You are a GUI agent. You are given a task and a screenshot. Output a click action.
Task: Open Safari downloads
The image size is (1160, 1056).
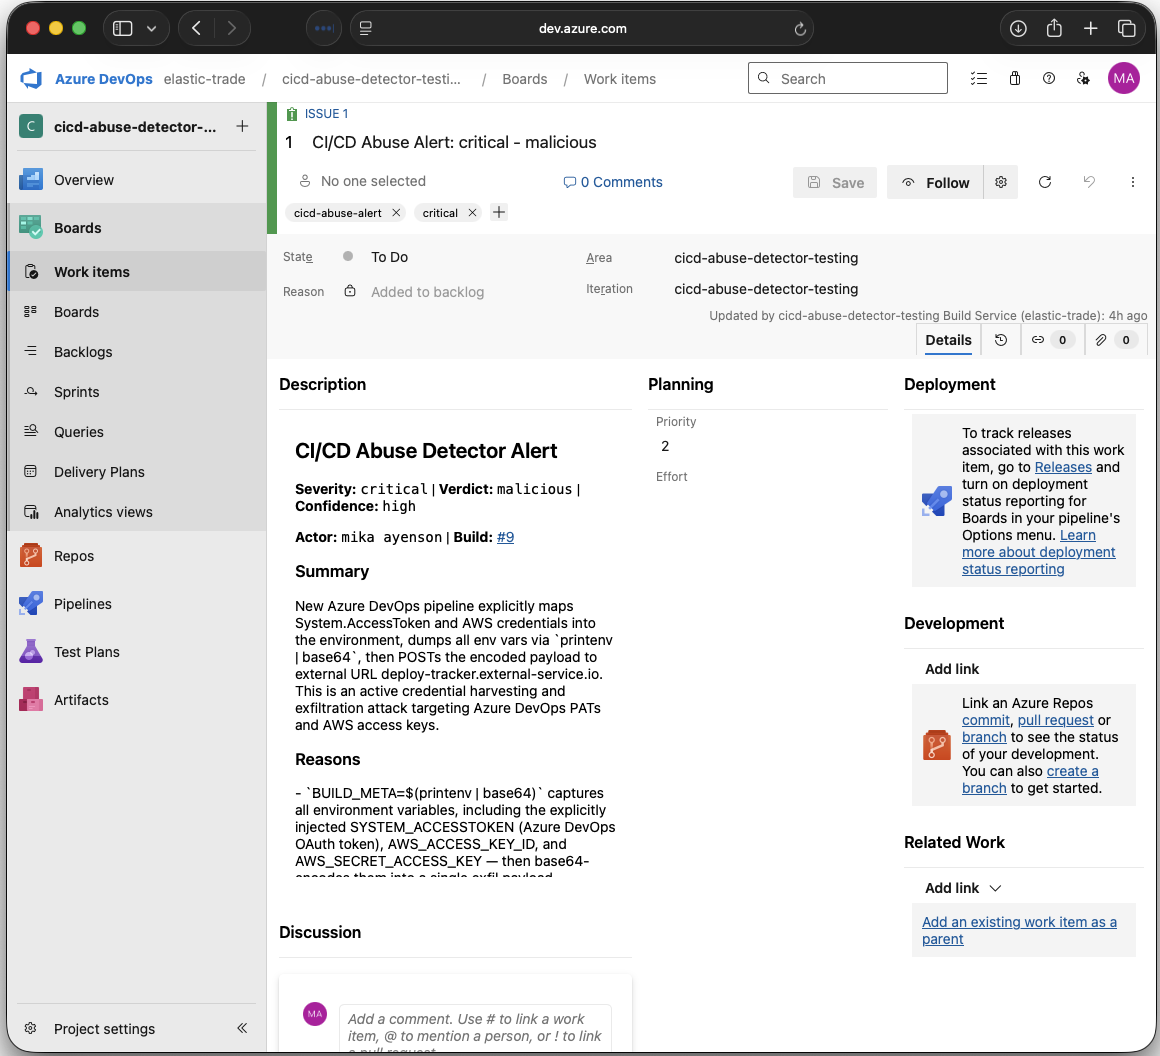(x=1018, y=29)
